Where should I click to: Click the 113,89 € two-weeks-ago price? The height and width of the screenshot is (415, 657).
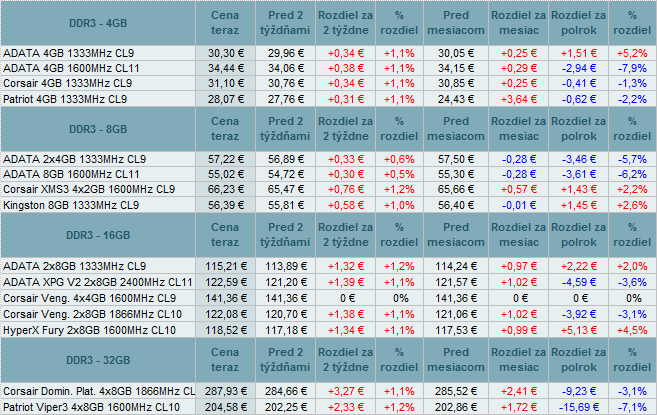point(285,266)
